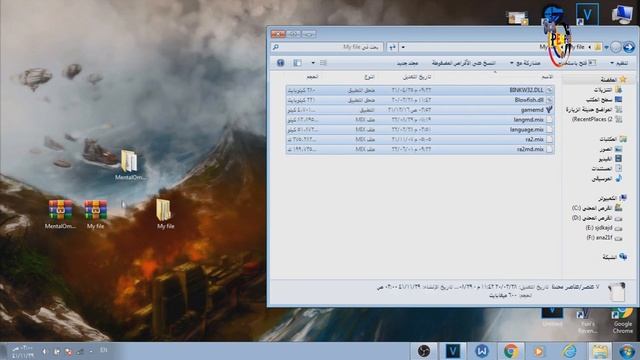Open drive (F:) ana21f
The height and width of the screenshot is (360, 640).
(604, 238)
